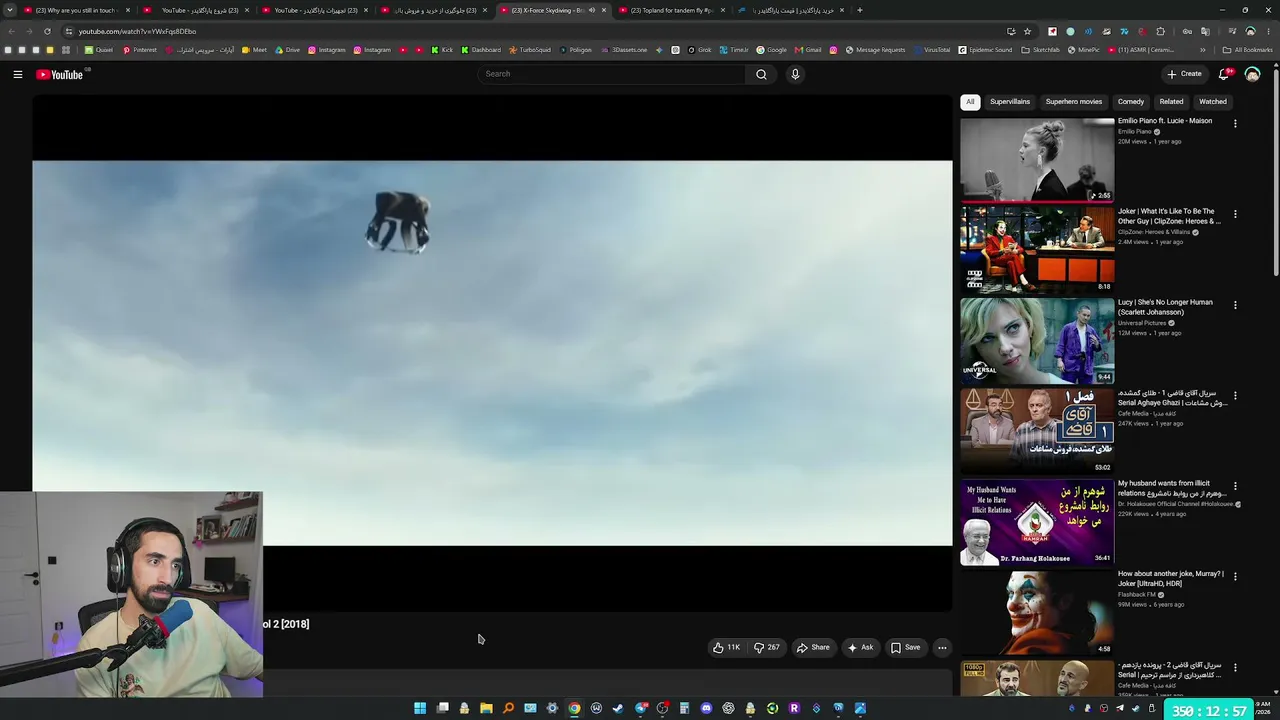
Task: Open the Joker talk show thumbnail
Action: 1037,250
